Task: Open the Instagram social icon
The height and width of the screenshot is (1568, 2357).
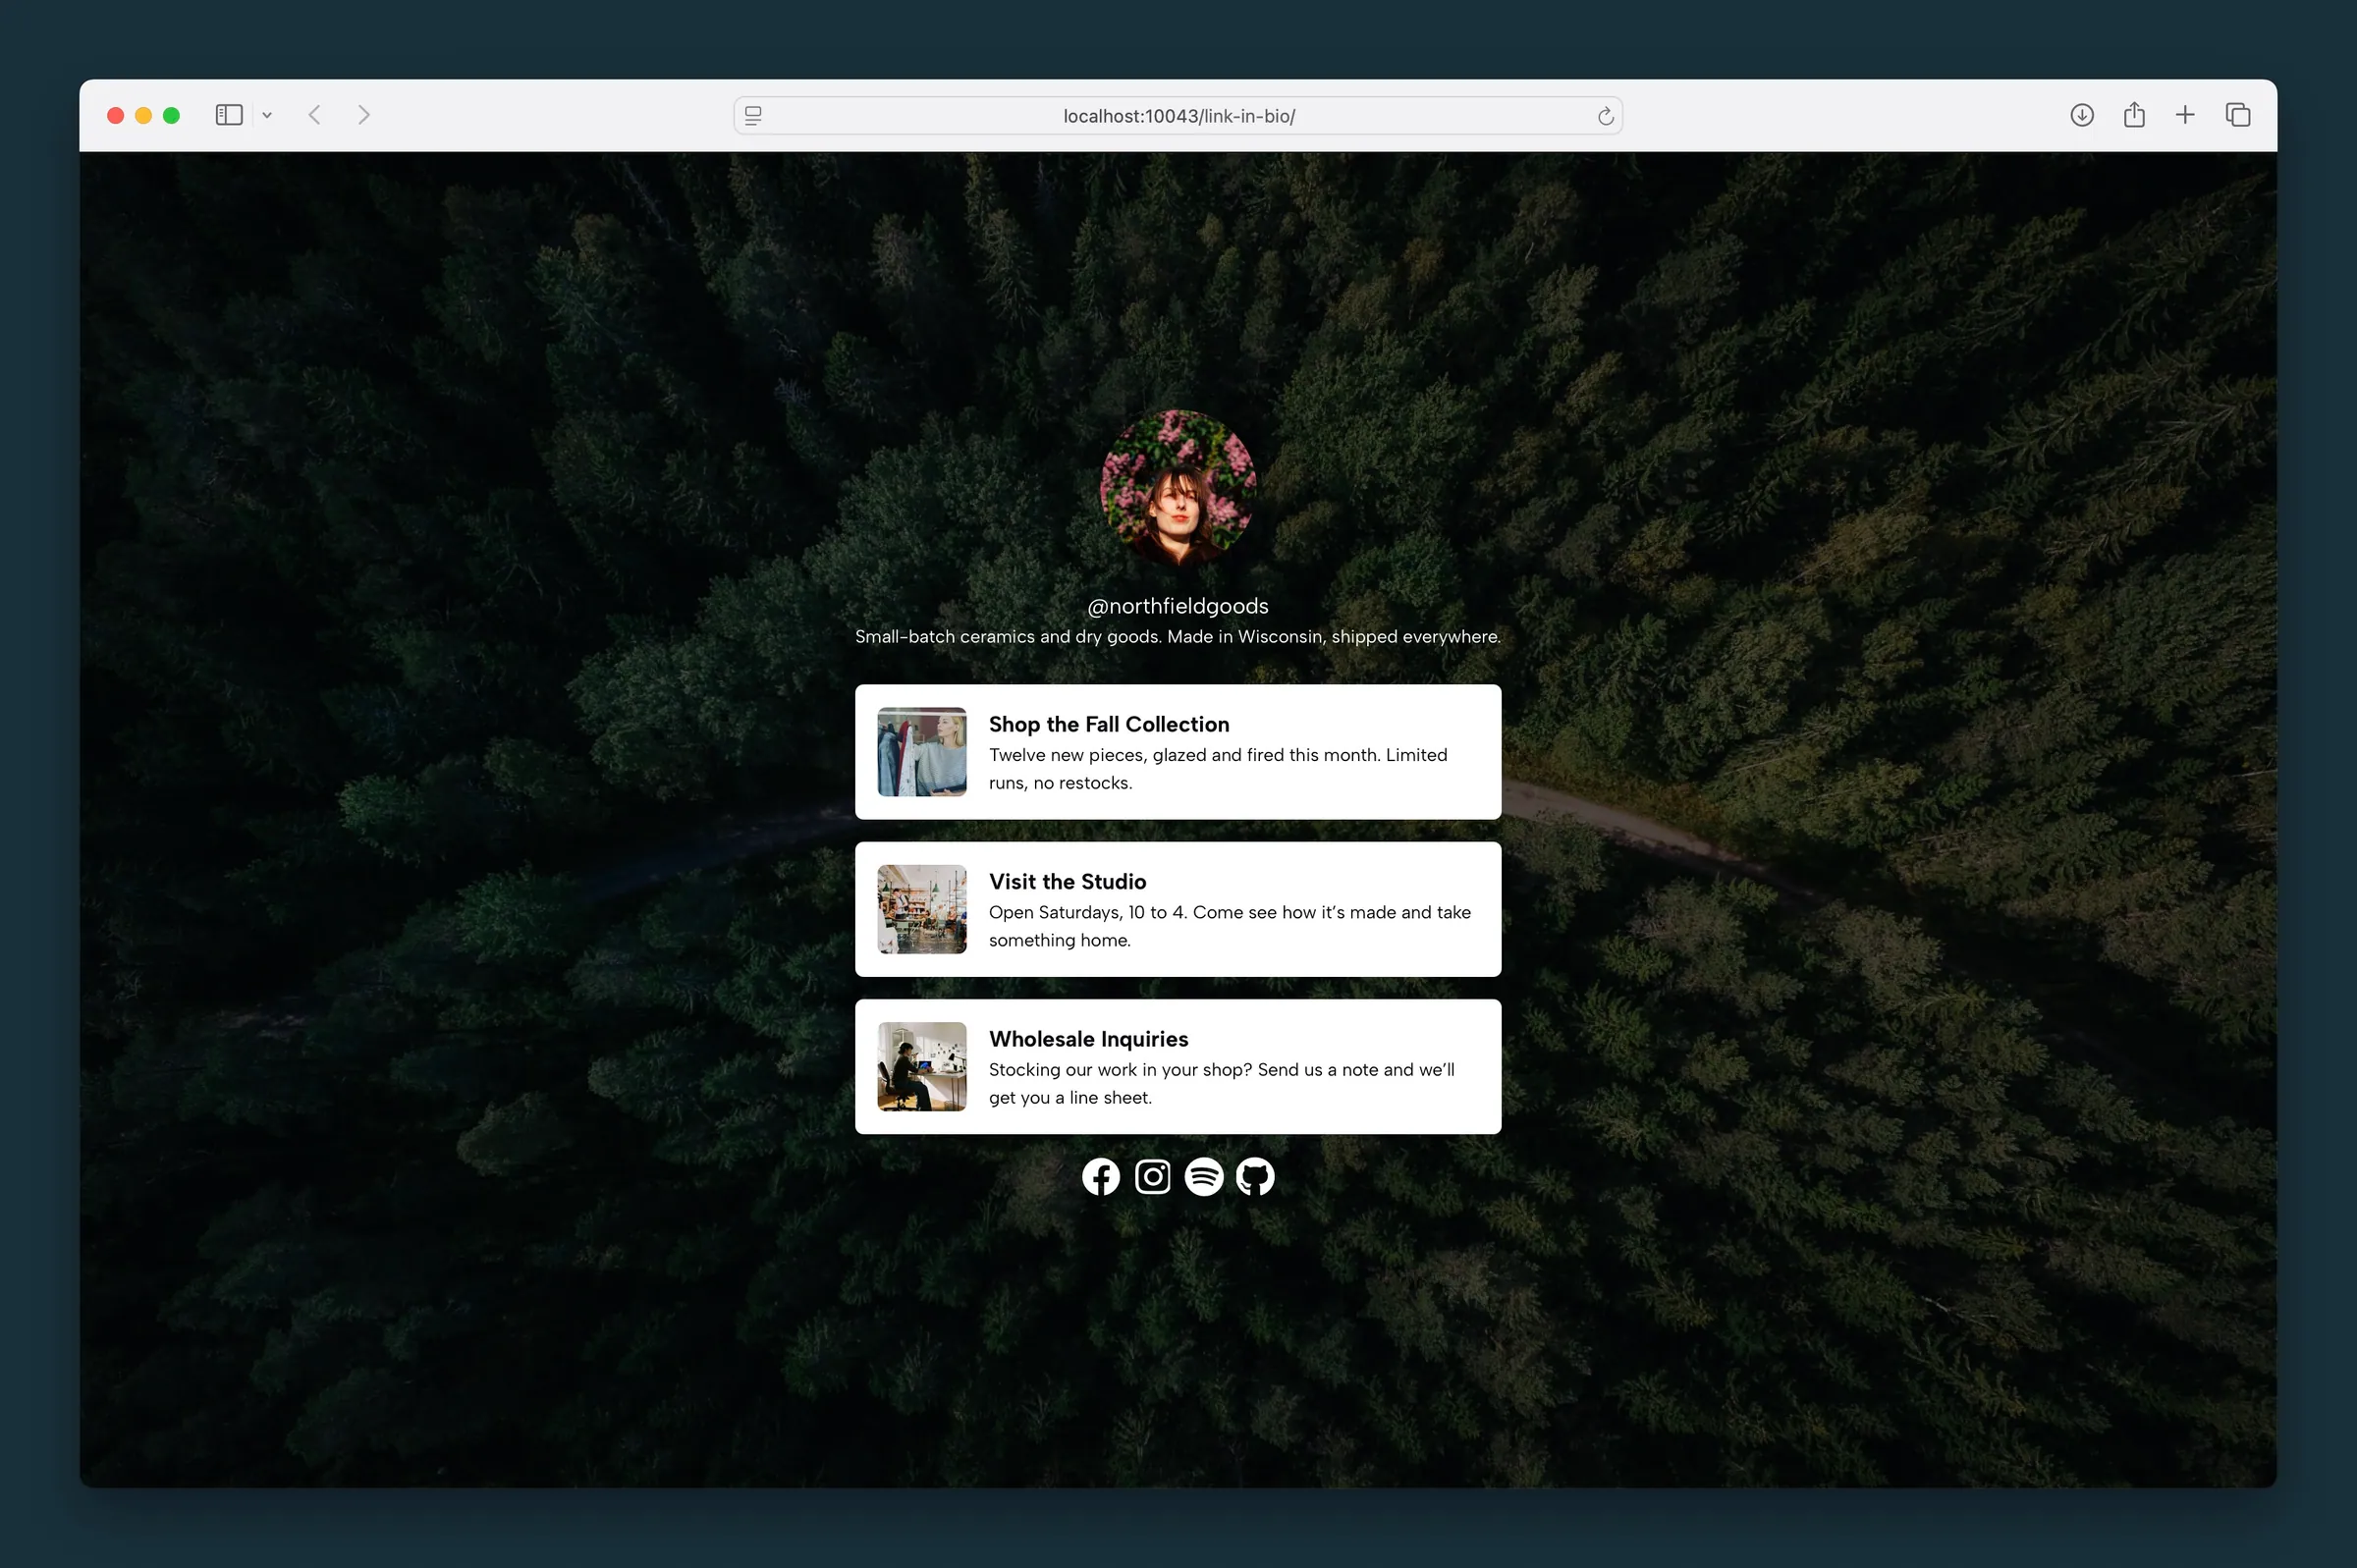Action: click(x=1152, y=1177)
